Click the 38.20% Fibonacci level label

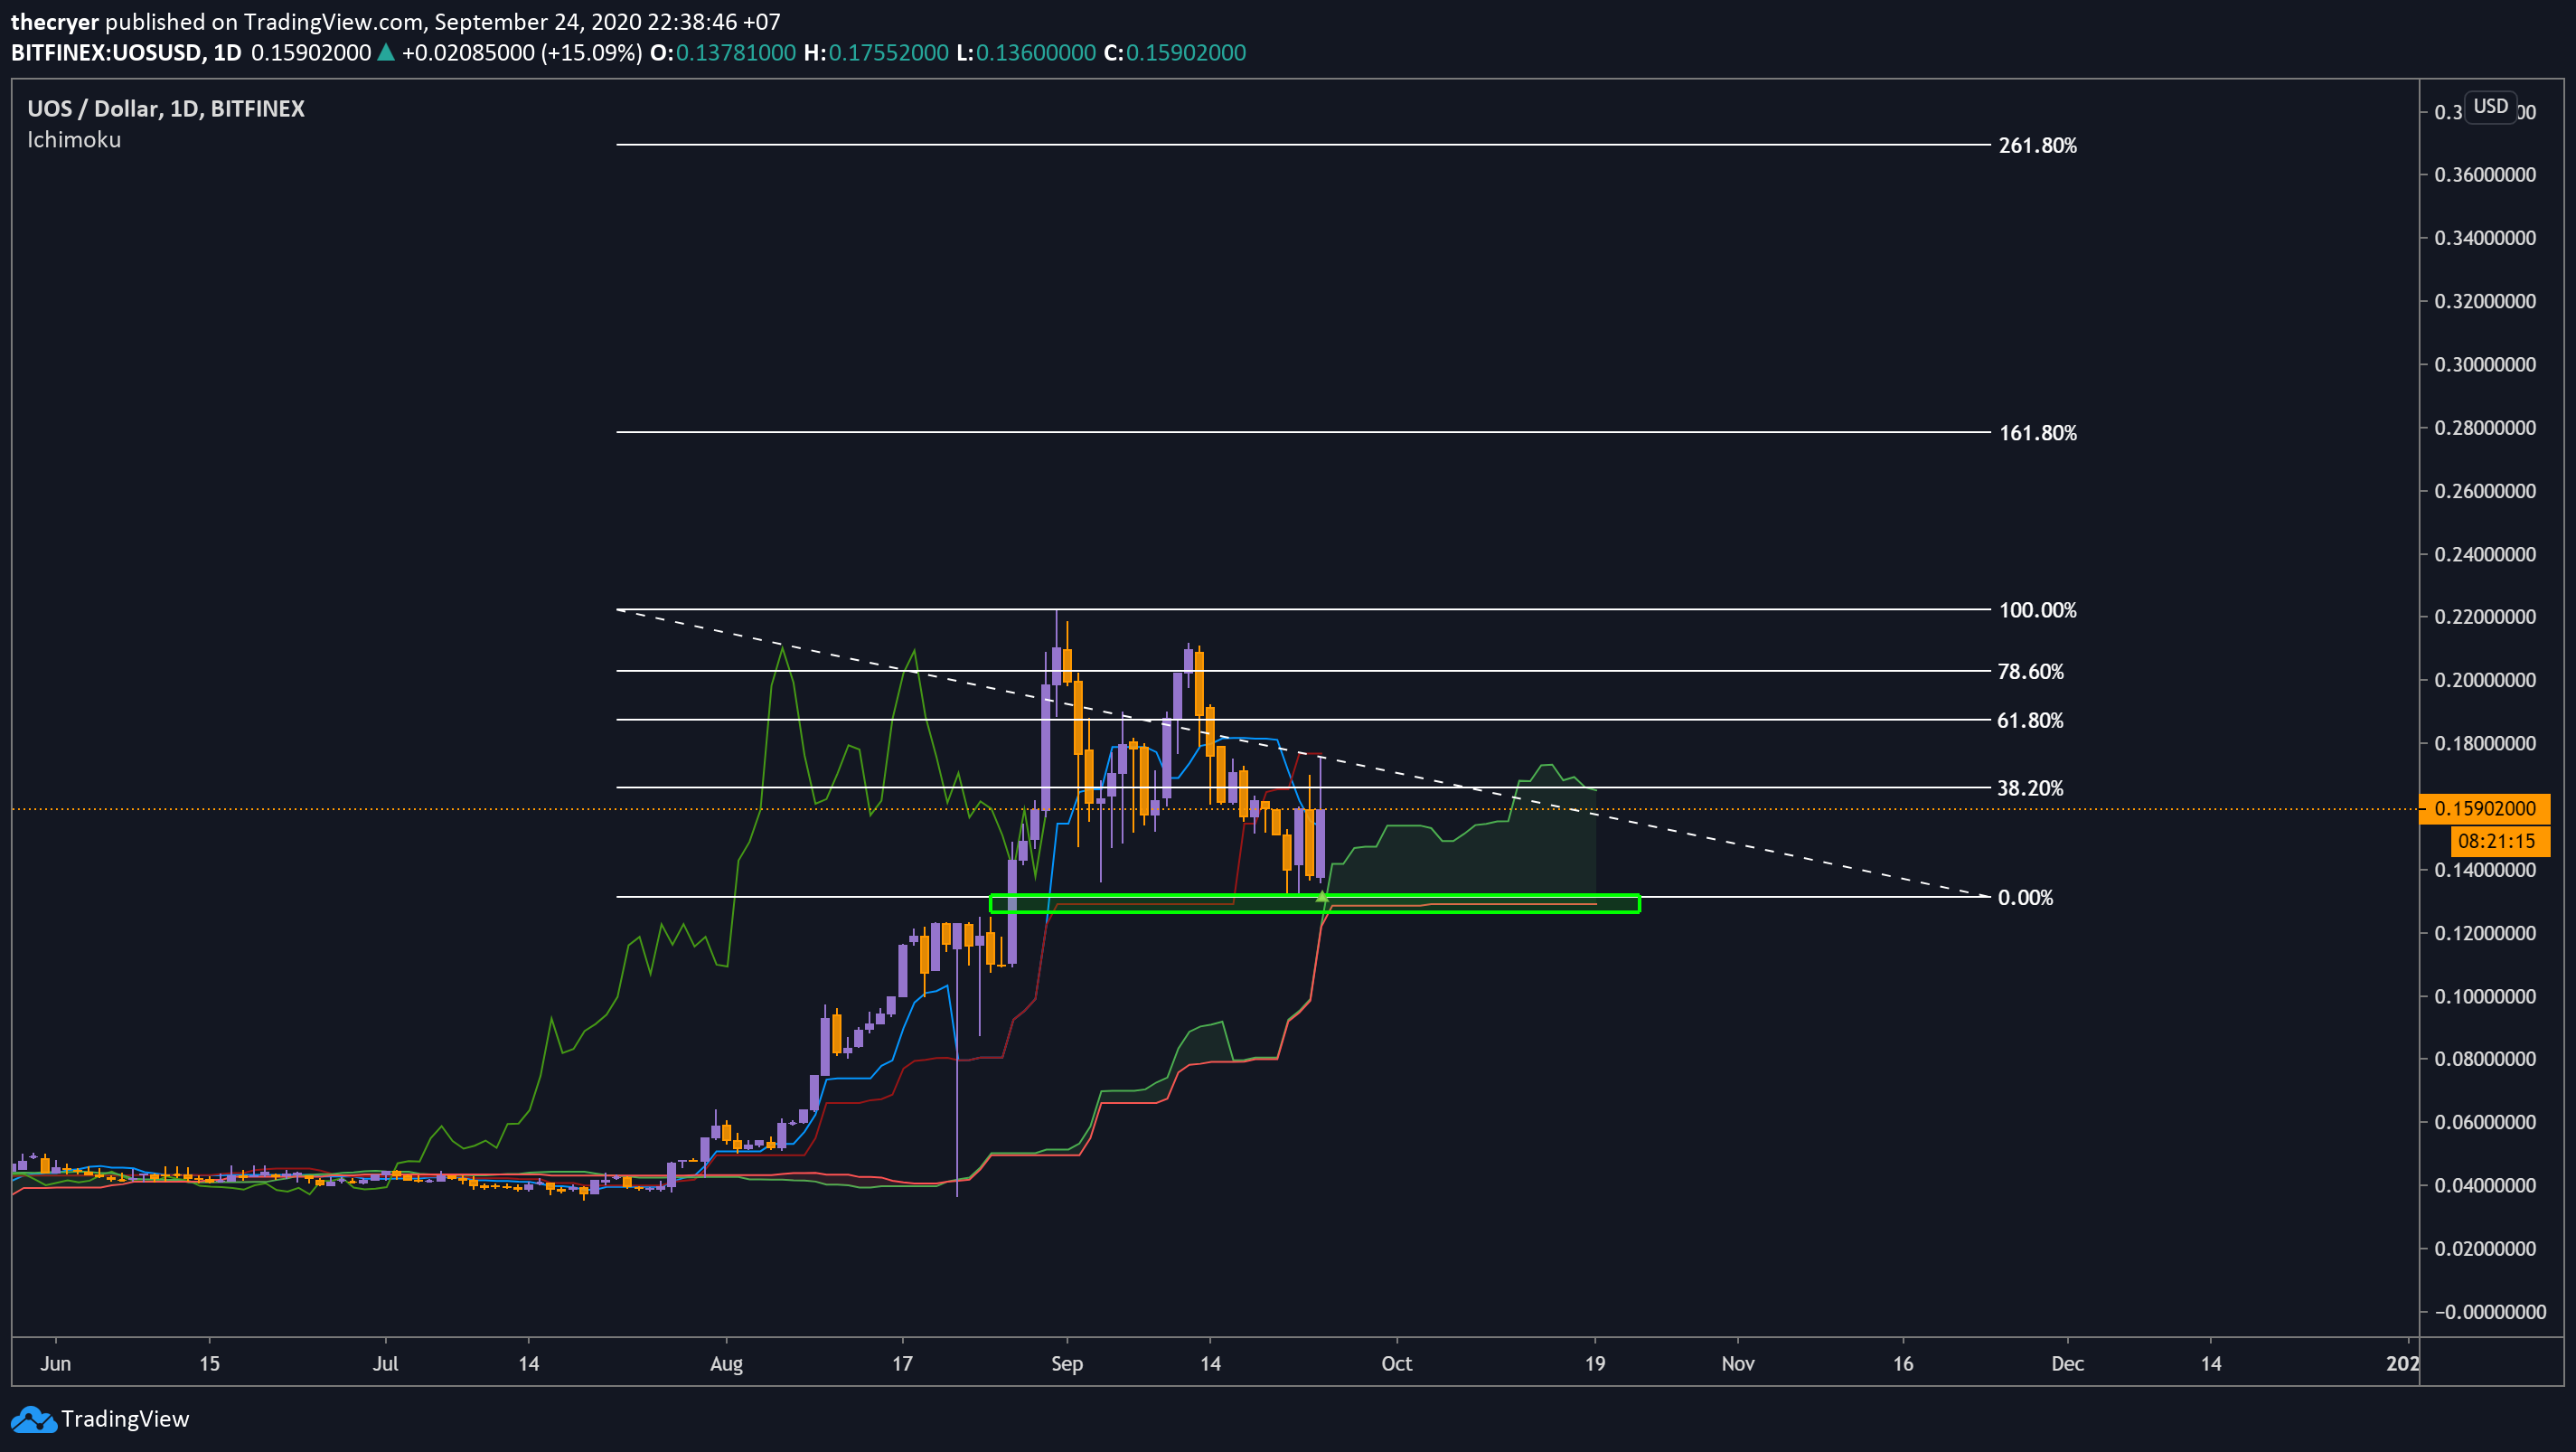coord(2030,788)
